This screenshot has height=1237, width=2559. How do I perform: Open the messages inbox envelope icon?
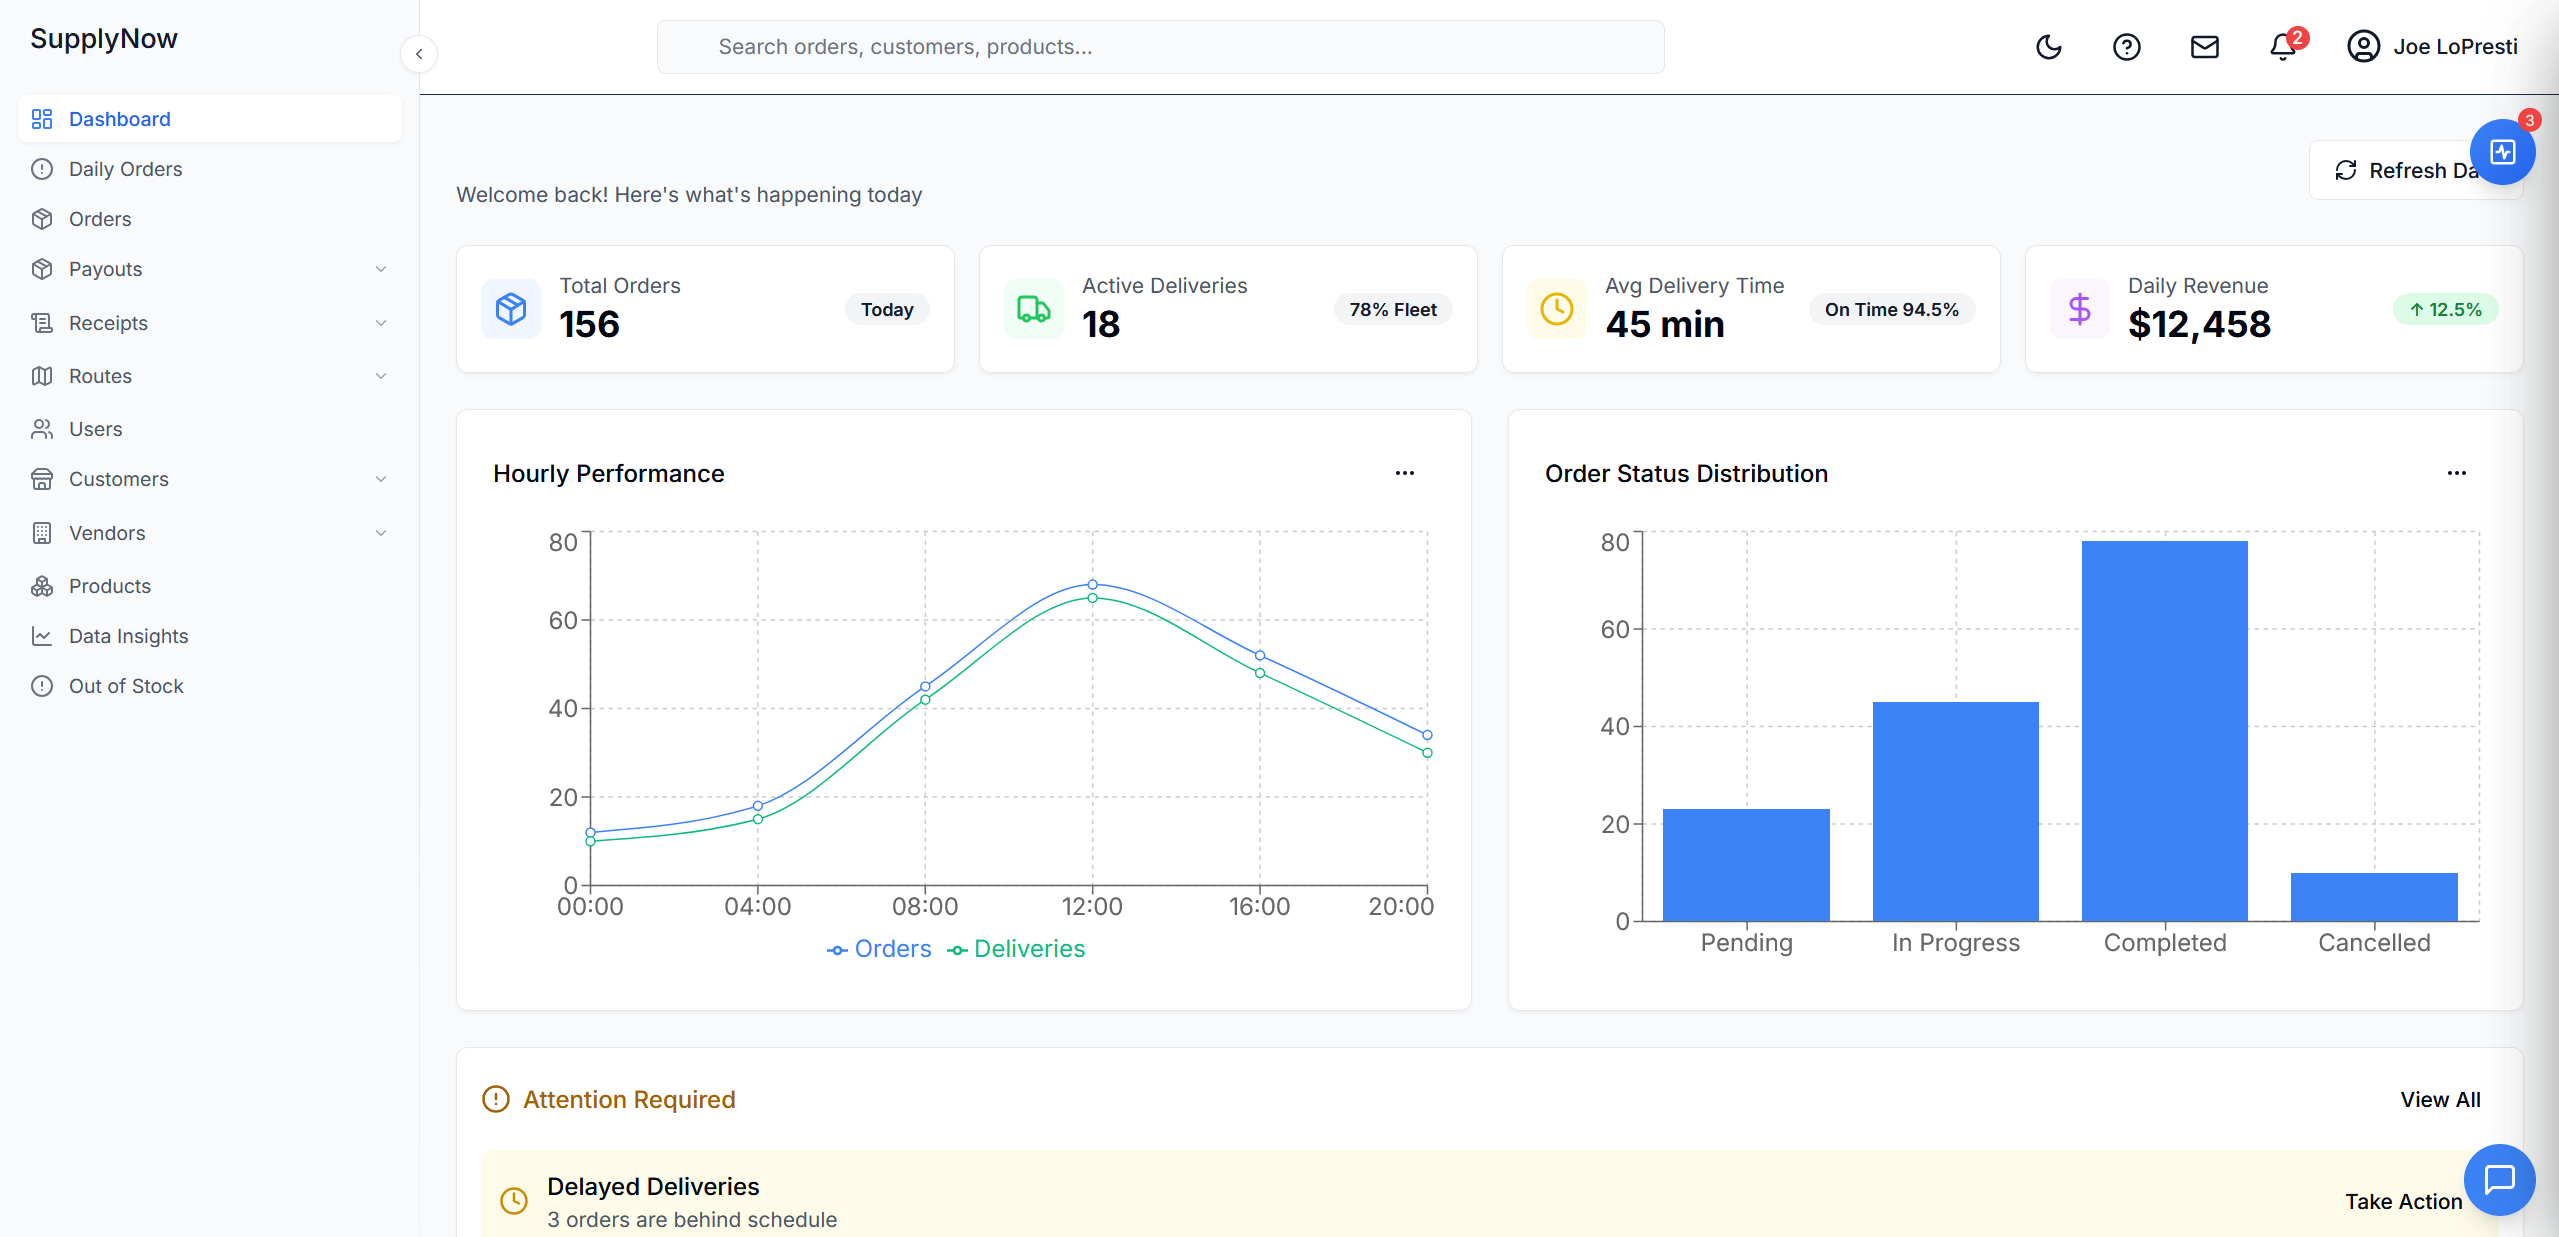pos(2204,46)
